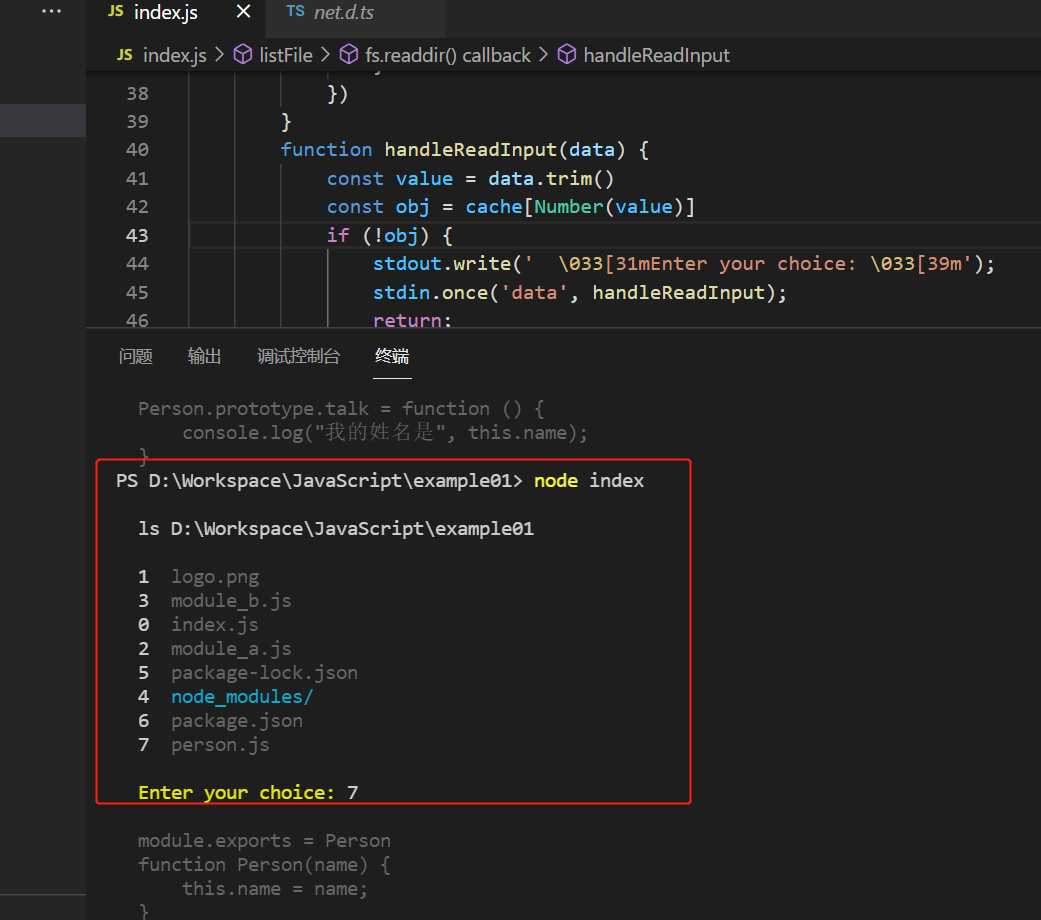
Task: Click the fs.readdir() callback cube icon
Action: (x=349, y=54)
